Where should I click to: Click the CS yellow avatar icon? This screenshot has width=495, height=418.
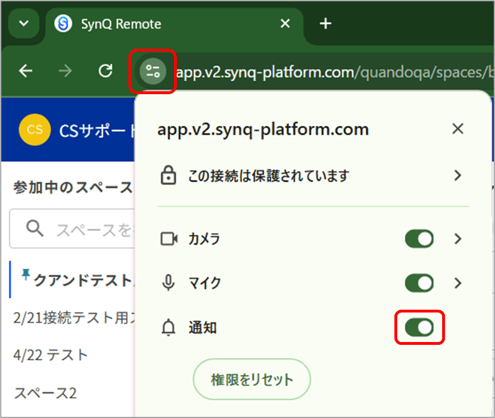(35, 130)
